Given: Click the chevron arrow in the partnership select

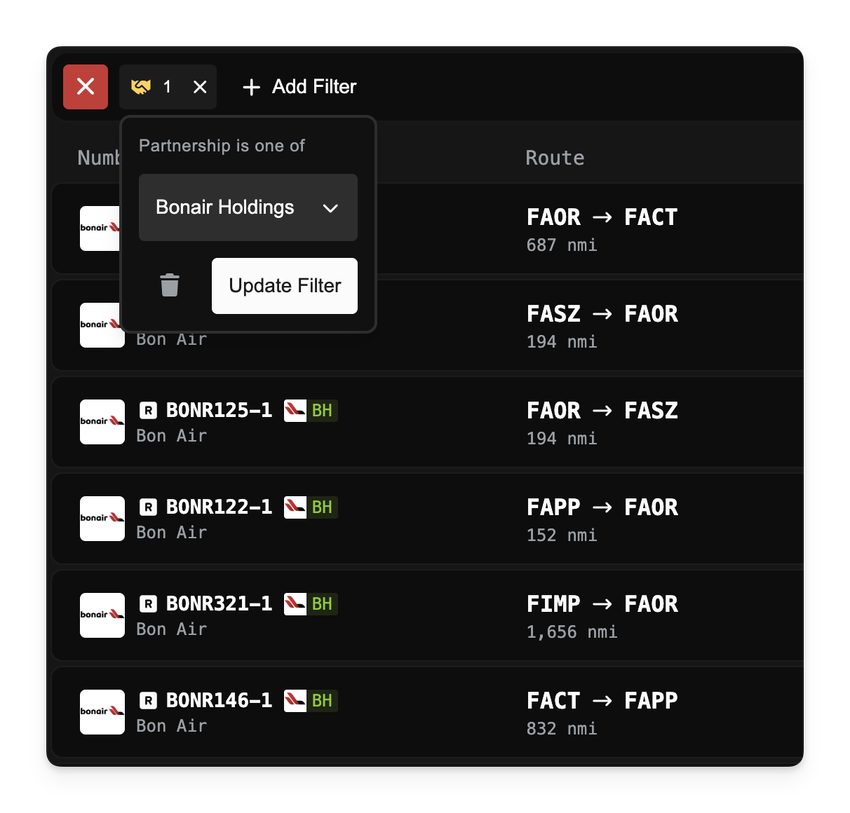Looking at the screenshot, I should pyautogui.click(x=331, y=208).
